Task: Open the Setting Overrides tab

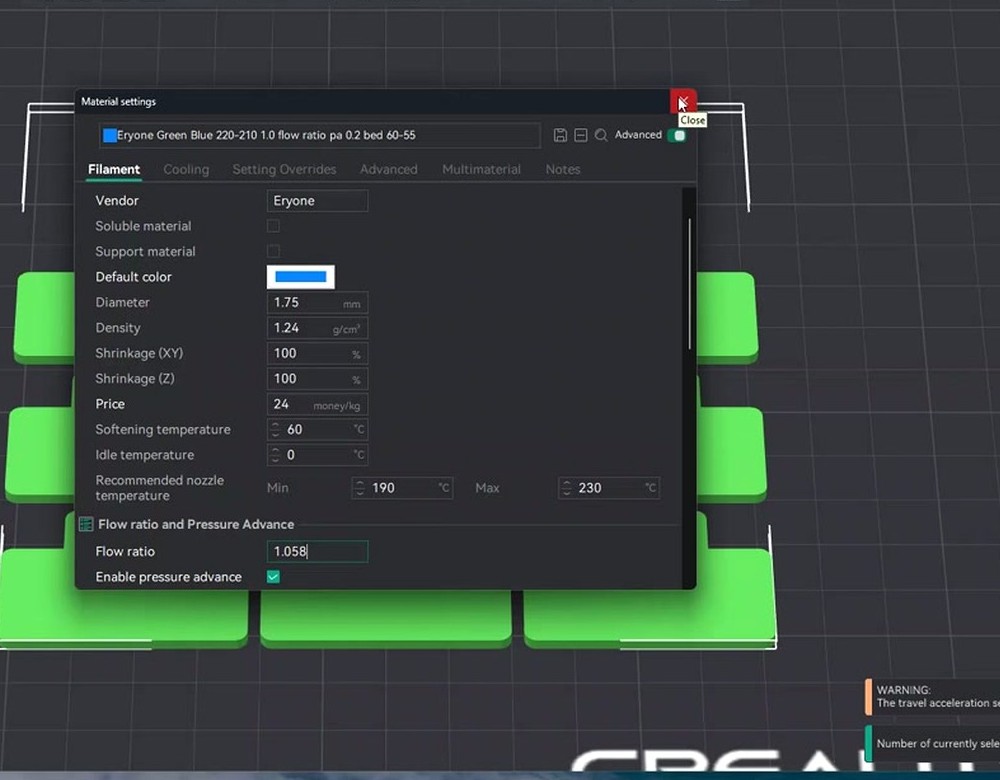Action: 284,170
